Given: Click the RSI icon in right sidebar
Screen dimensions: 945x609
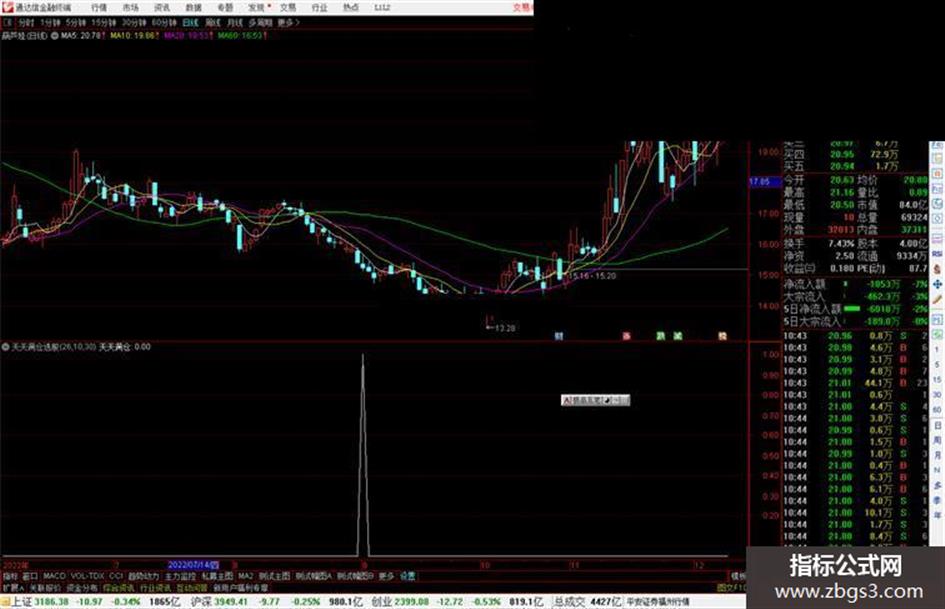Looking at the screenshot, I should pos(937,254).
